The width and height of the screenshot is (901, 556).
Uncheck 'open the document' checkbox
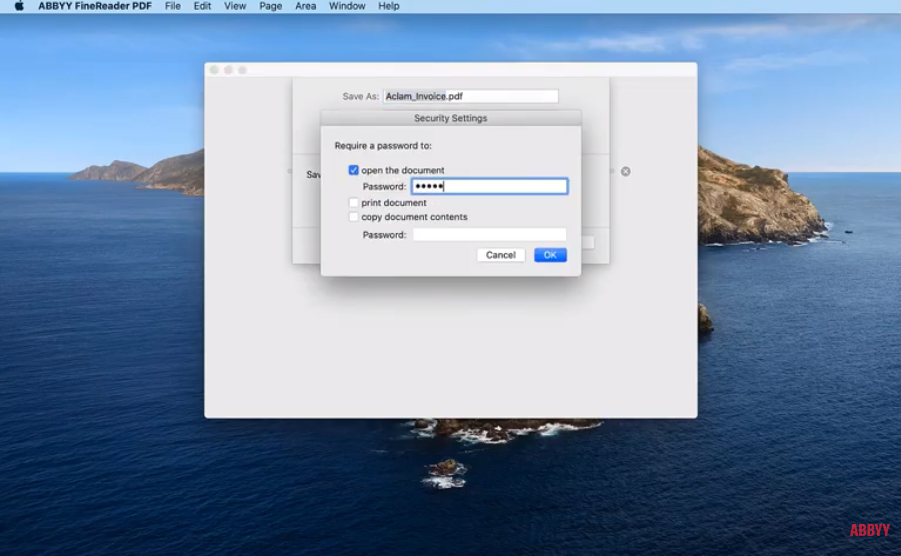(x=353, y=170)
